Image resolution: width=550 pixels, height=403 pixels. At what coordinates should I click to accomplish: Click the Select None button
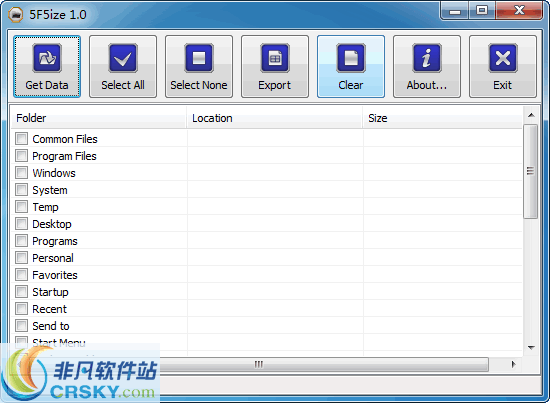pyautogui.click(x=199, y=66)
